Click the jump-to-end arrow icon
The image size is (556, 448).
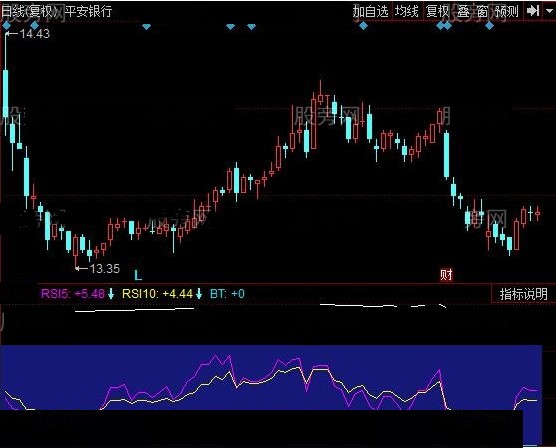533,11
